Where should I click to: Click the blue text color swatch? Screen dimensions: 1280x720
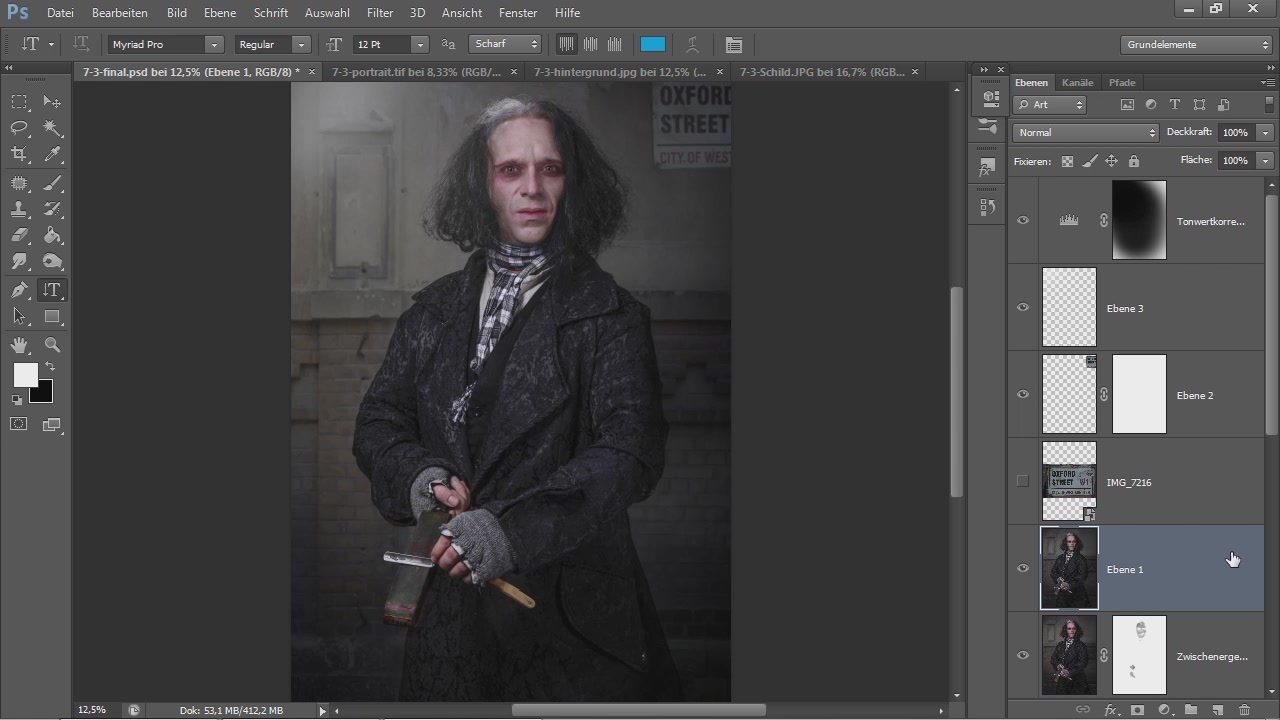point(653,44)
